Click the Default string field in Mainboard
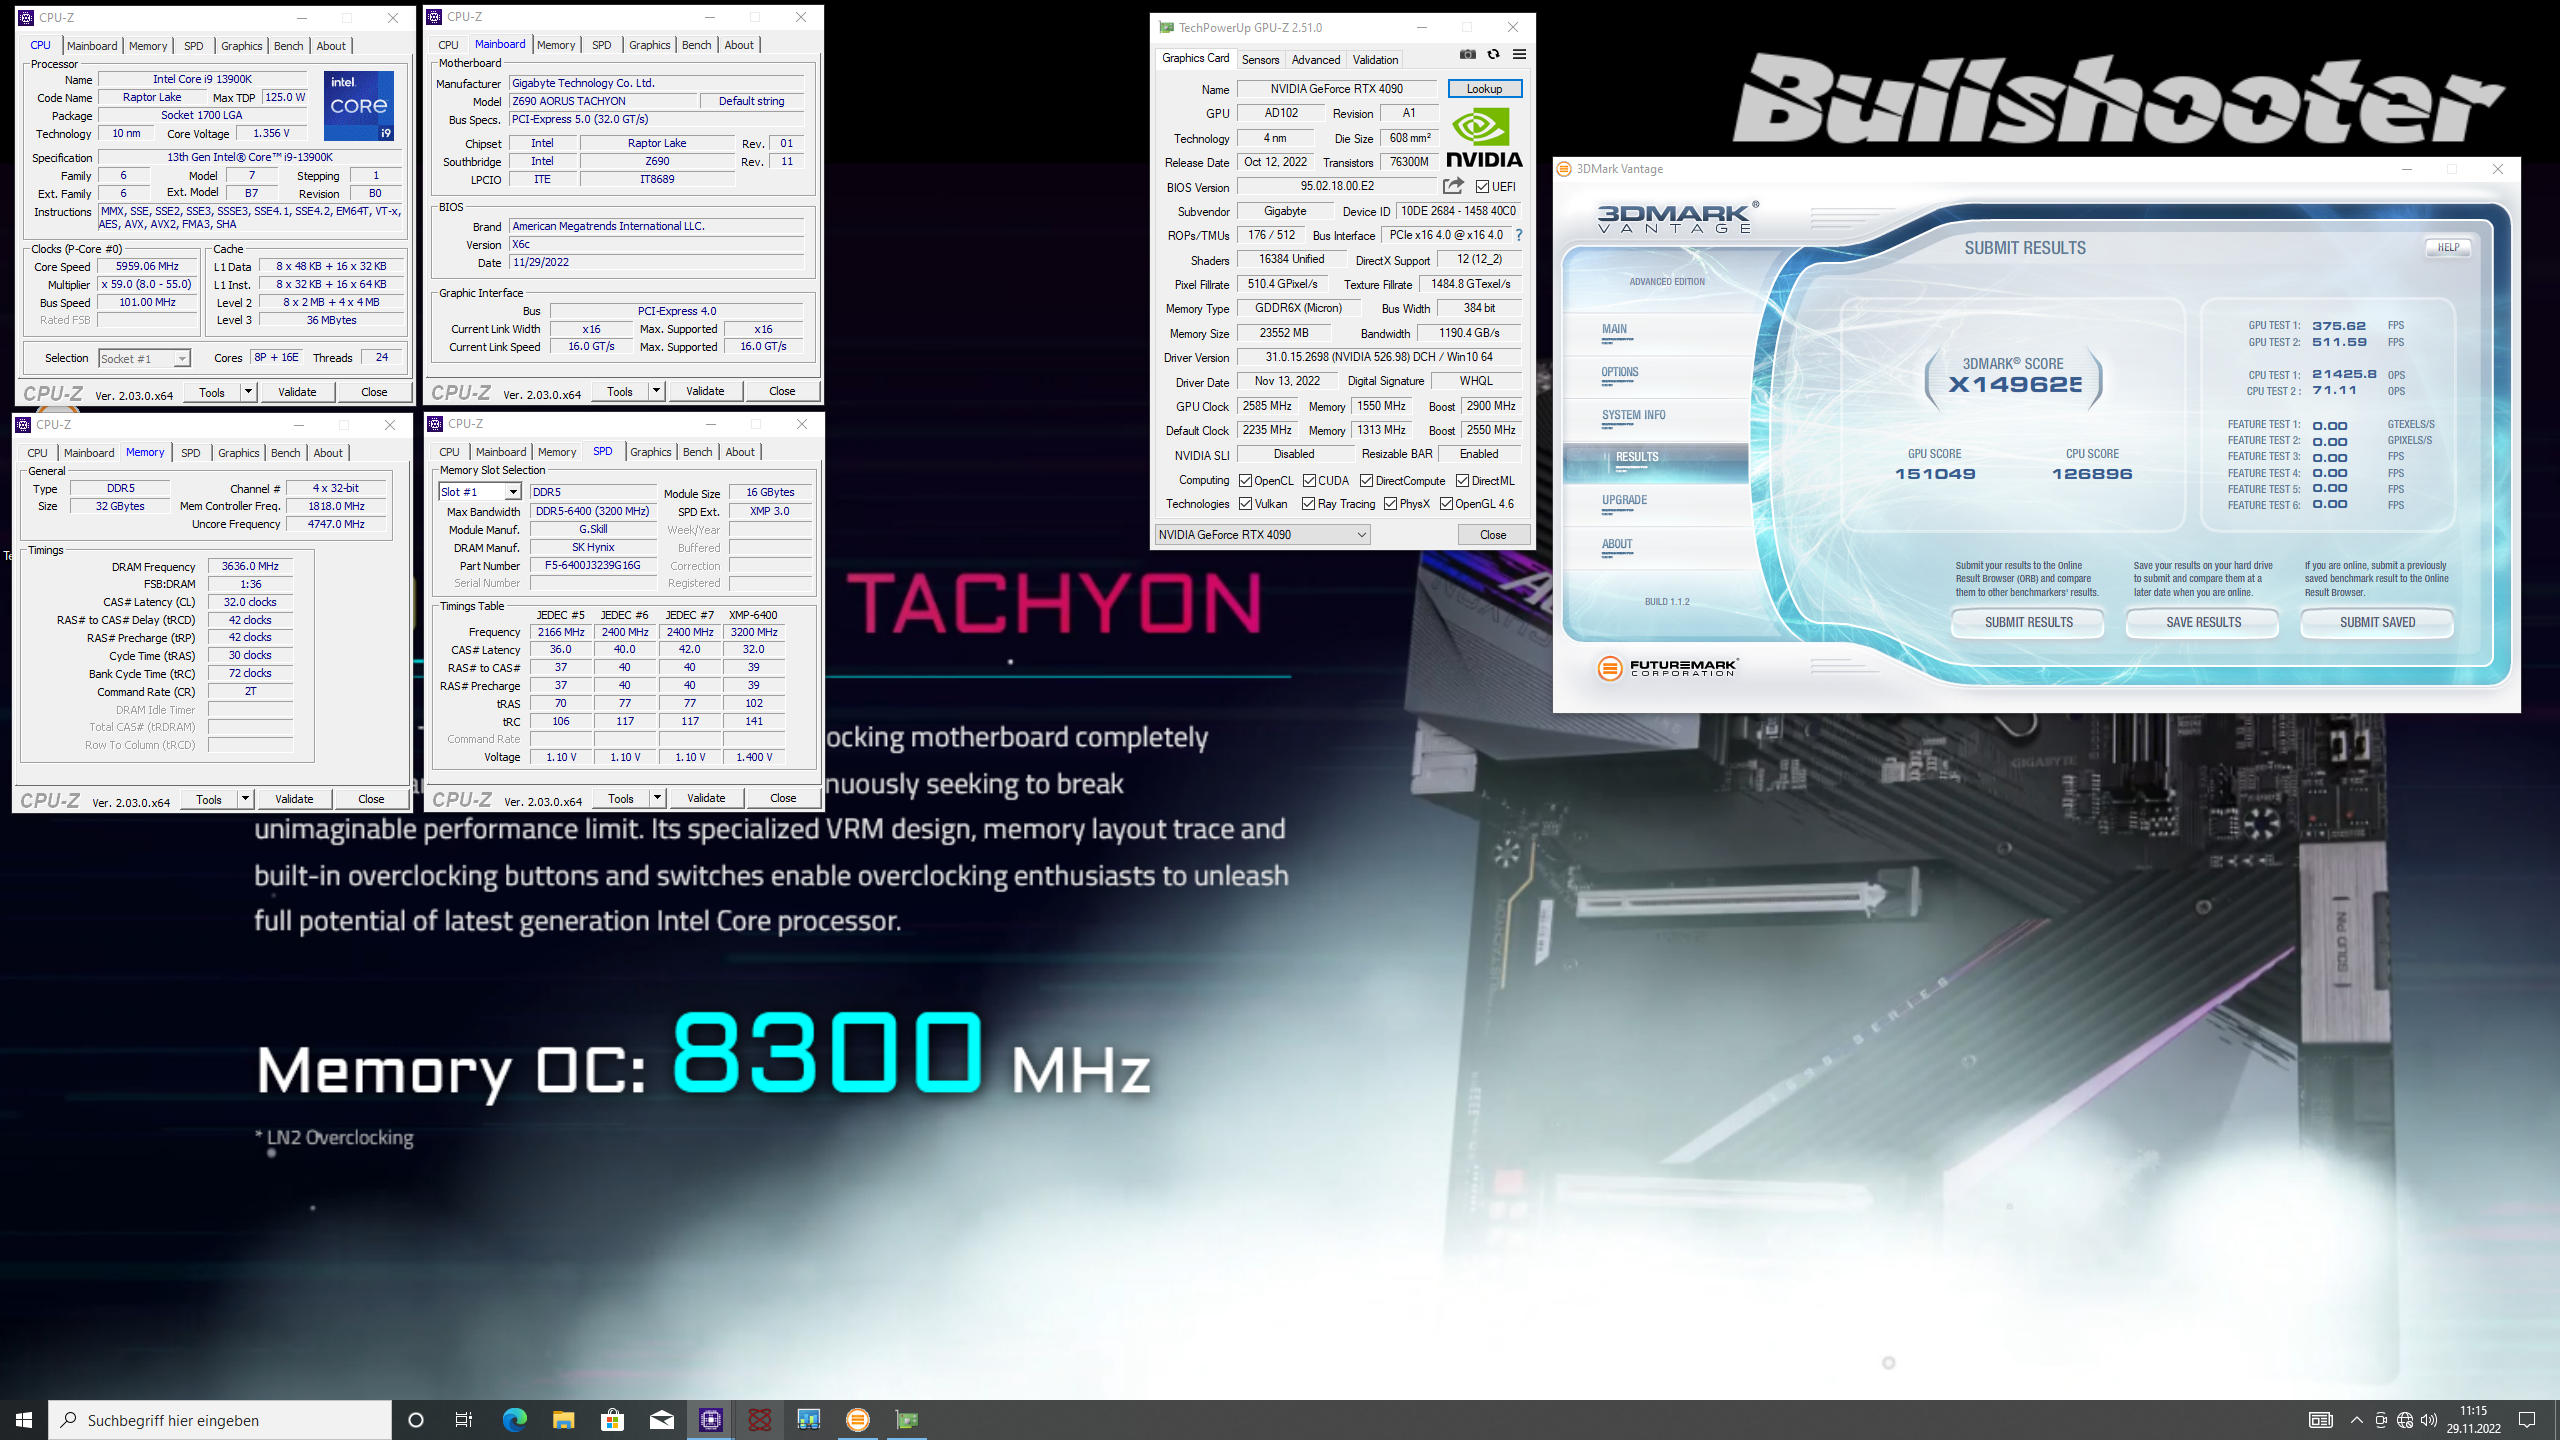The height and width of the screenshot is (1440, 2560). pos(751,101)
